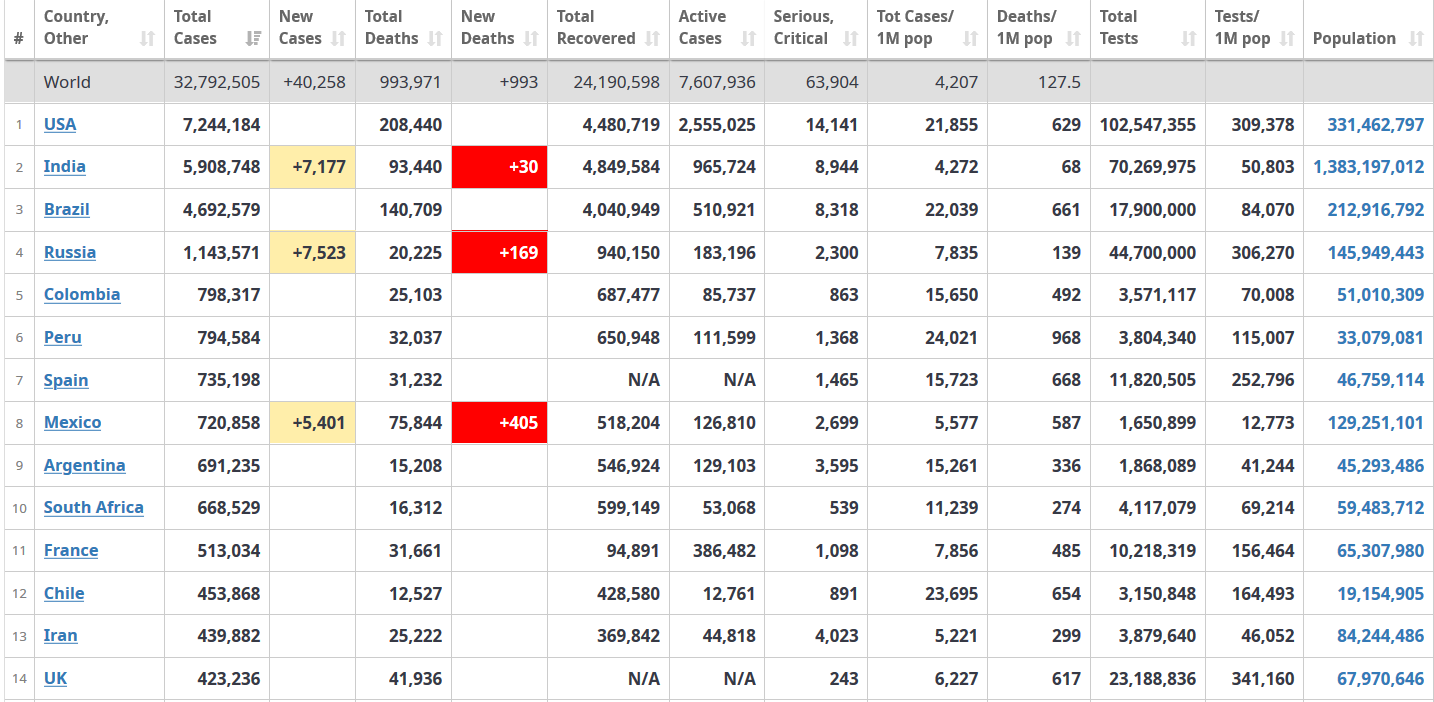Sort by Population column arrows

tap(1415, 39)
